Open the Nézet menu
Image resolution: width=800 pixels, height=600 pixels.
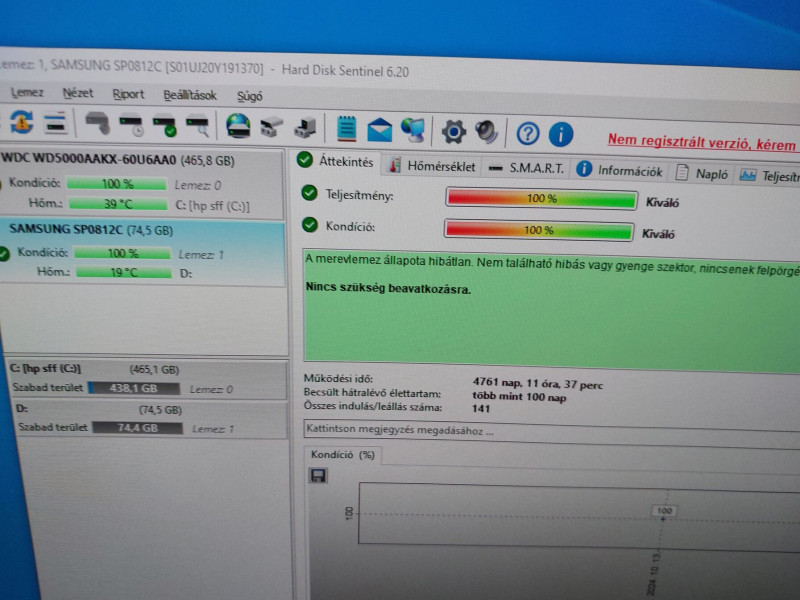coord(78,93)
